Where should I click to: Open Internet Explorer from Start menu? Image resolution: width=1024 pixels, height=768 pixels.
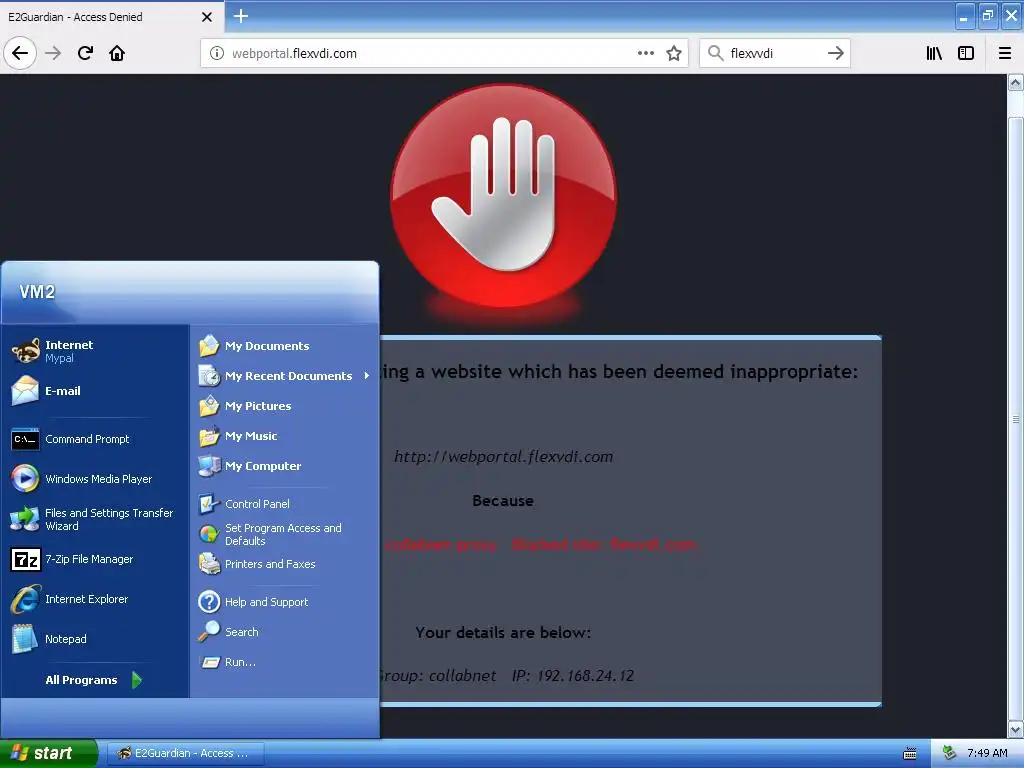click(x=95, y=599)
